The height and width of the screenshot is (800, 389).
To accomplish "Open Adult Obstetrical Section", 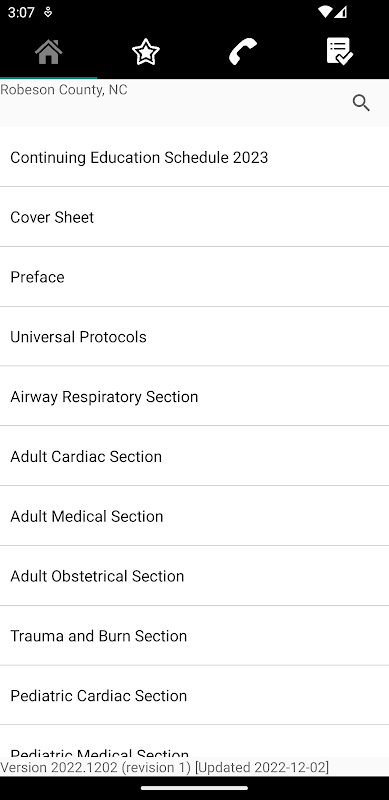I will point(194,576).
